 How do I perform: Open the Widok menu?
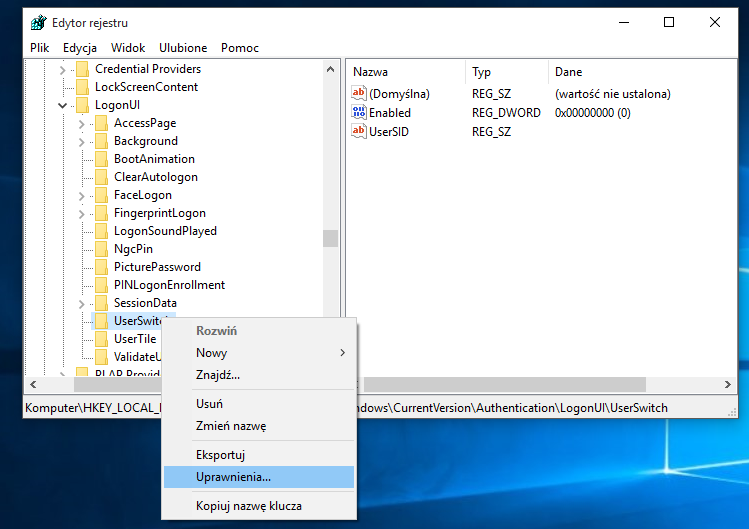(128, 48)
